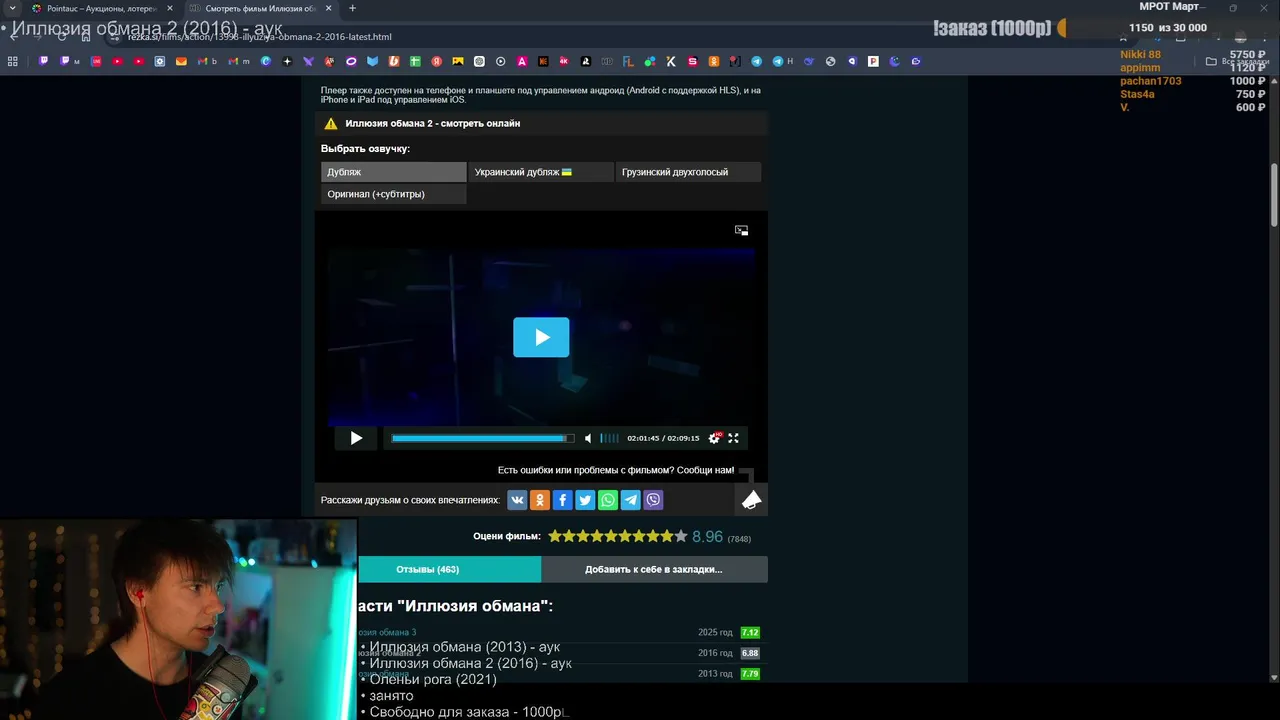Open a new browser tab

click(x=352, y=8)
